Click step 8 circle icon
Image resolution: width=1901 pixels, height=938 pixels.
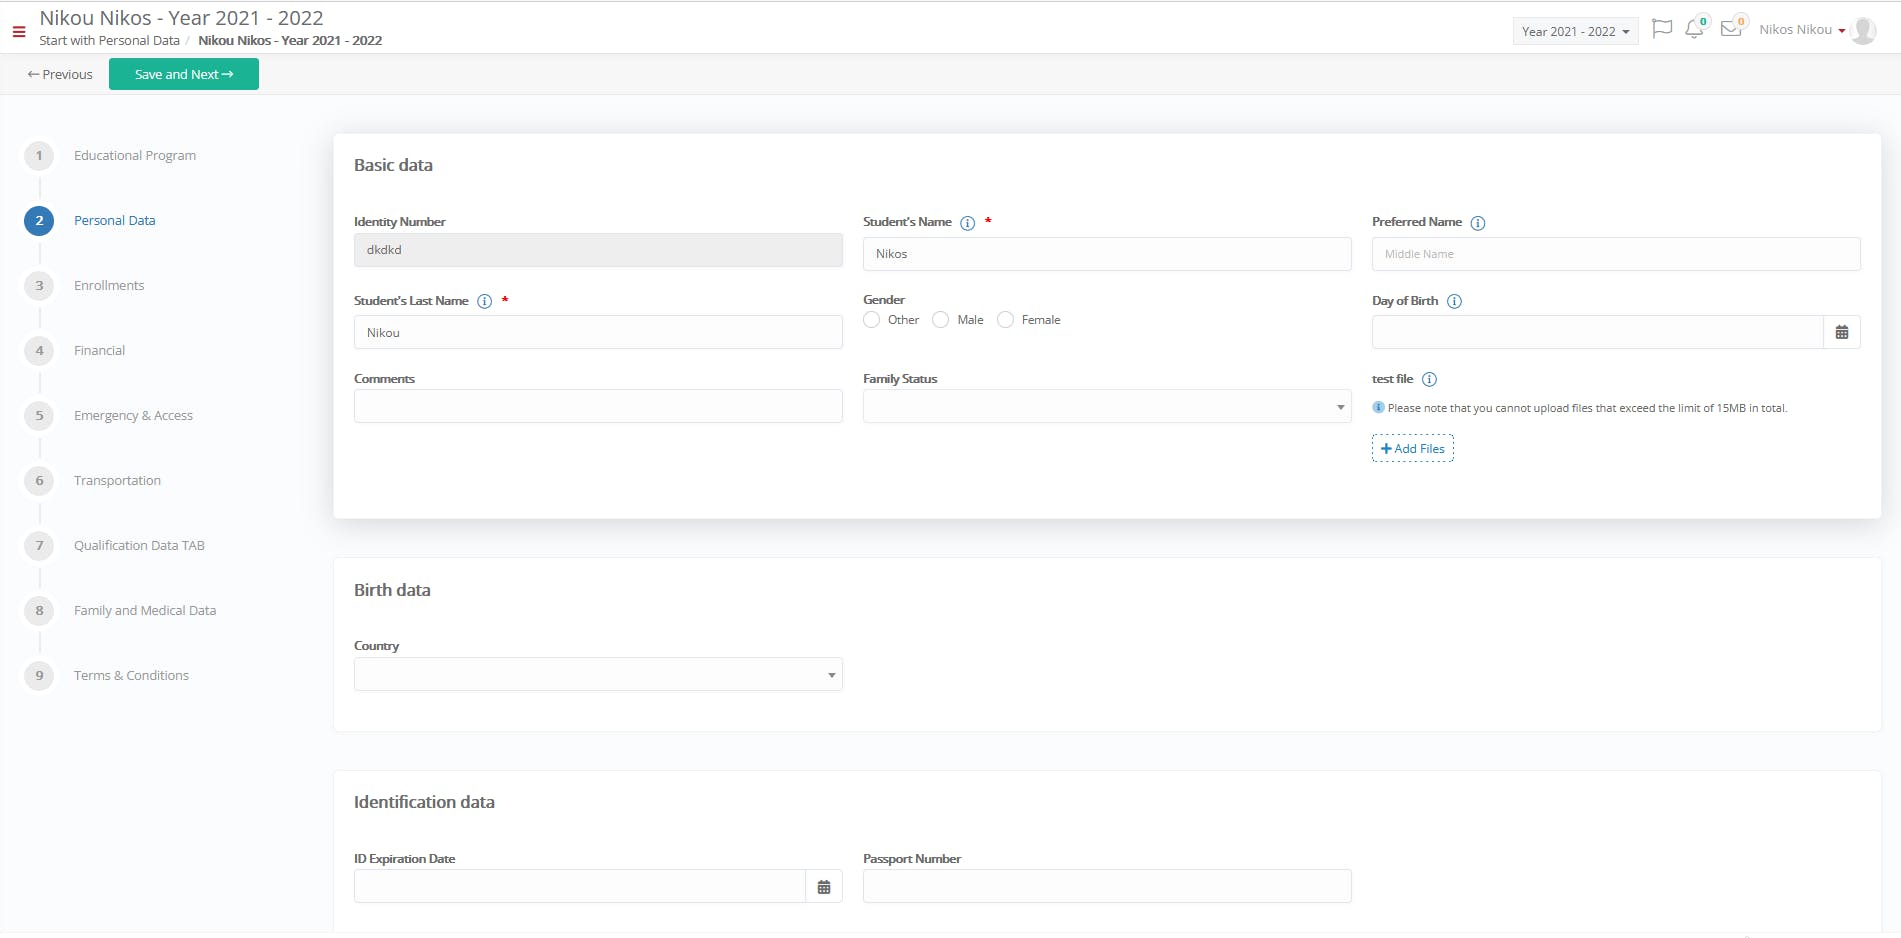click(39, 610)
